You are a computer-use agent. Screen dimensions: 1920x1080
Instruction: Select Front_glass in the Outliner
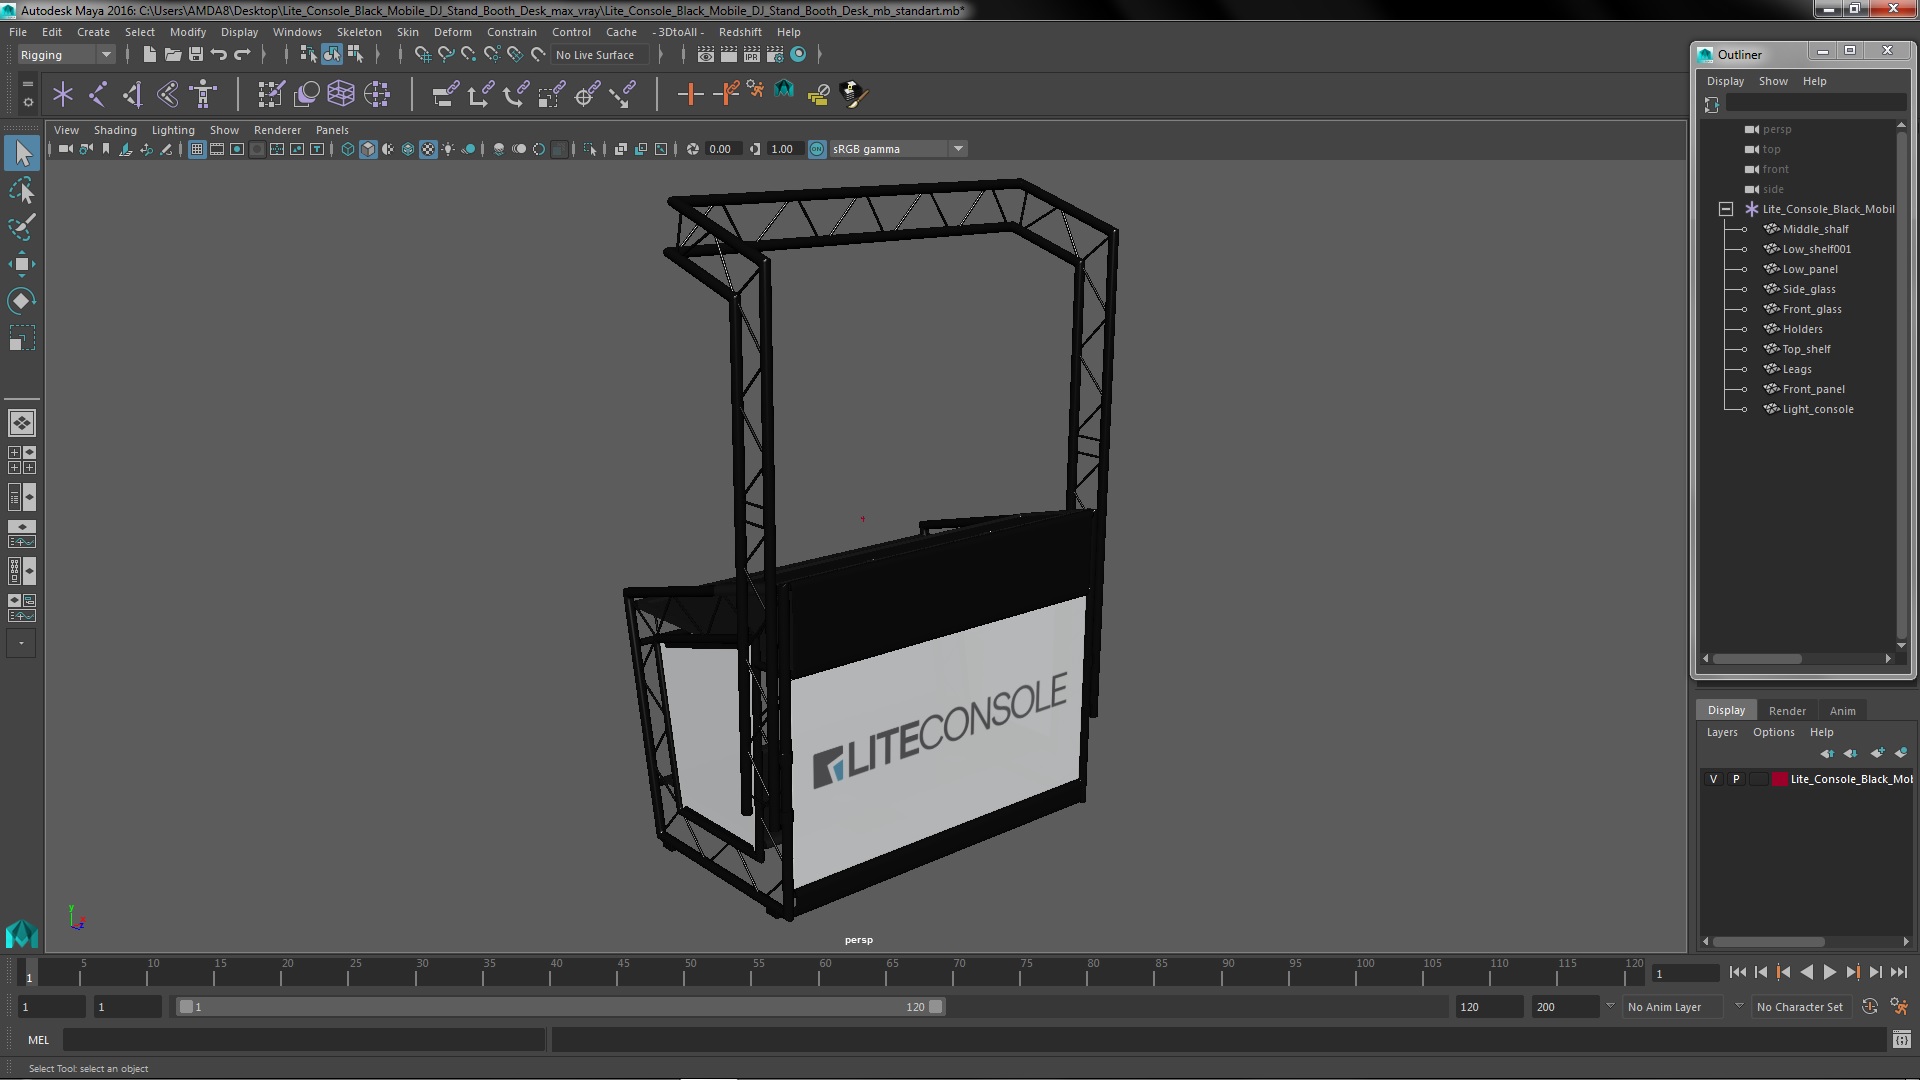[1811, 309]
